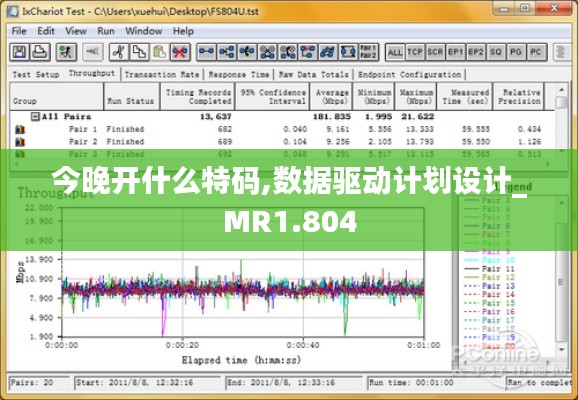Click the Save floppy disk icon
This screenshot has width=578, height=400.
click(20, 52)
